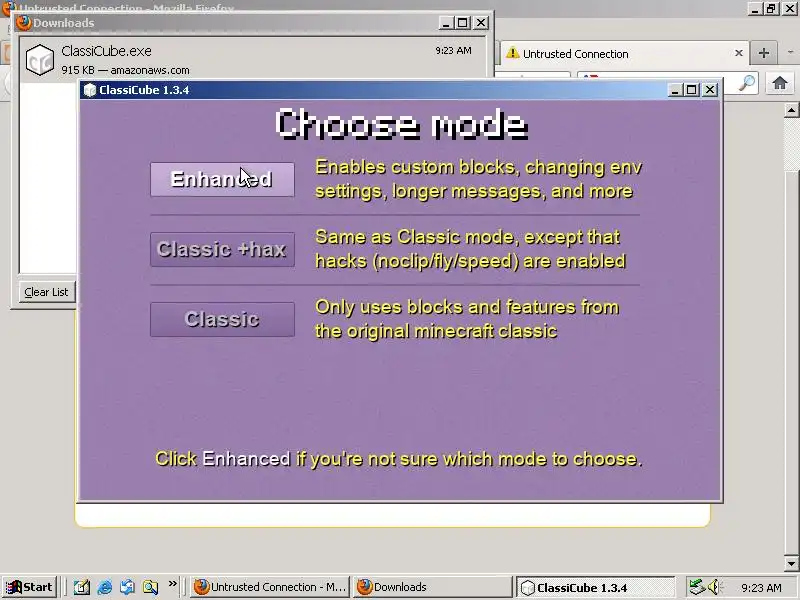Go to Firefox home page icon
Viewport: 800px width, 600px height.
(x=780, y=82)
